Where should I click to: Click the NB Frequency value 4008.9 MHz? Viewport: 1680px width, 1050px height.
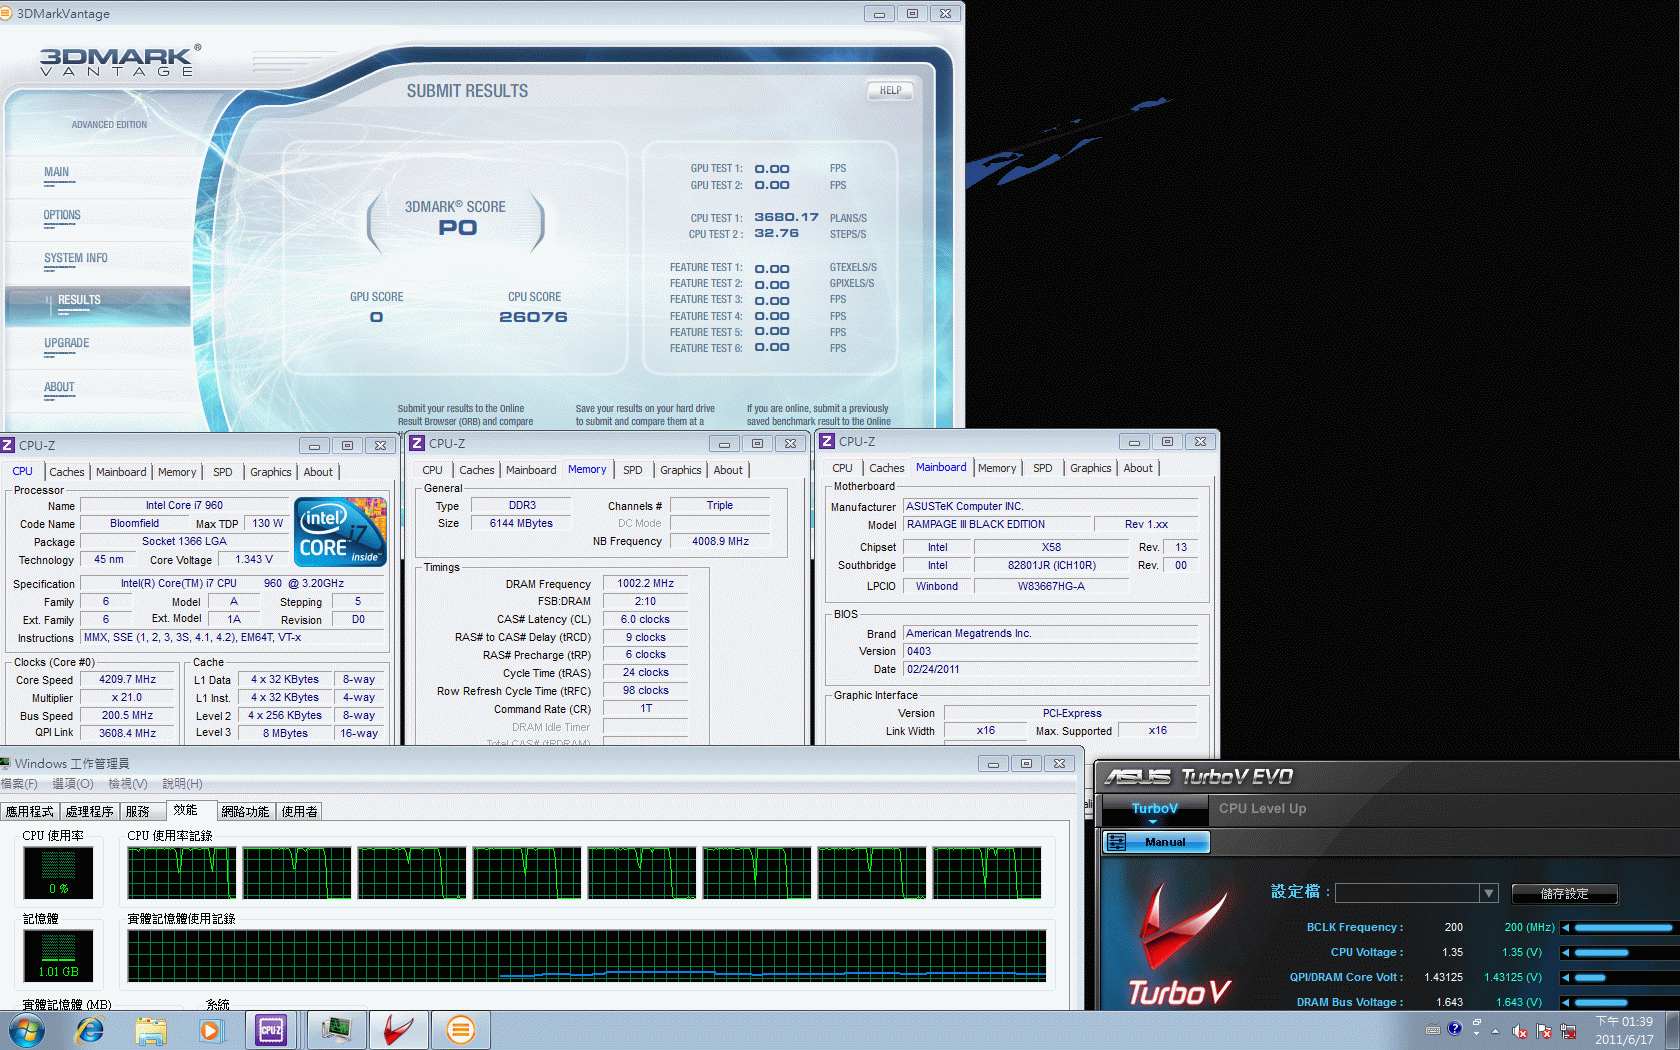coord(720,541)
